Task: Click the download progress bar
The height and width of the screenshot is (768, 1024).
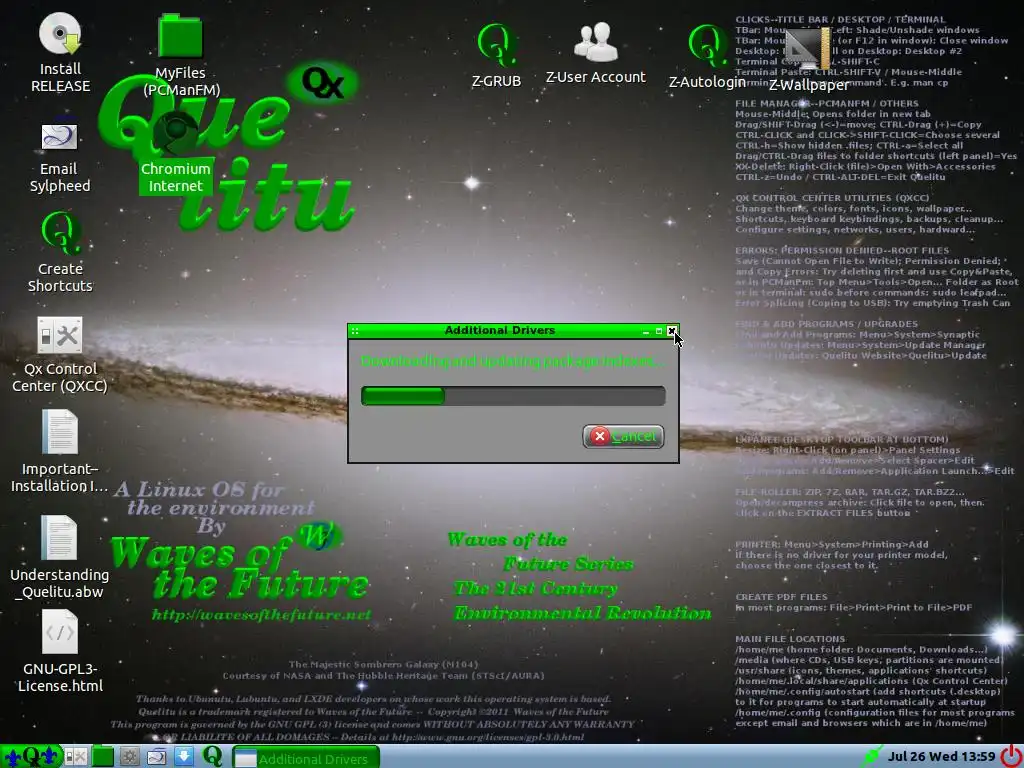Action: point(513,396)
